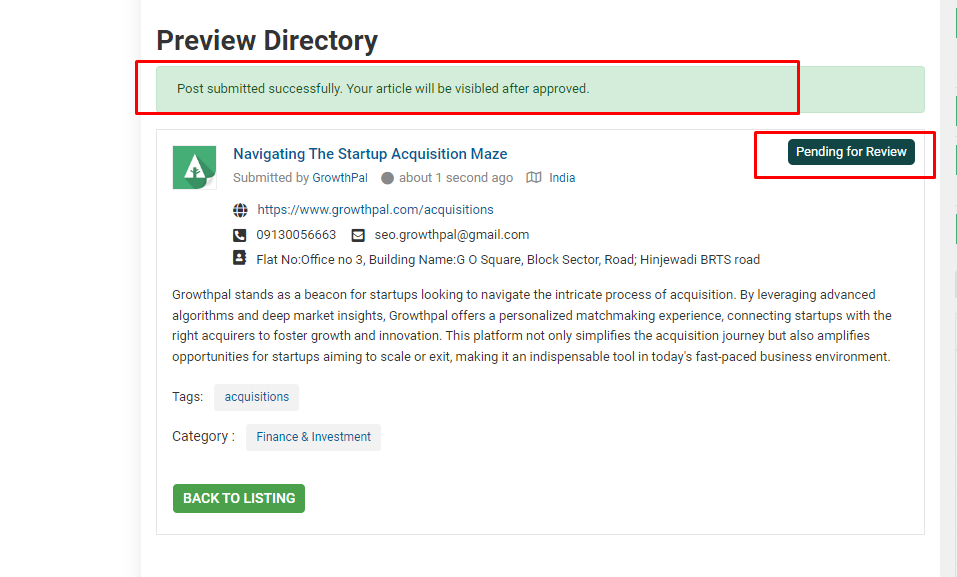Image resolution: width=957 pixels, height=577 pixels.
Task: Open the Navigating The Startup Acquisition Maze title
Action: click(x=370, y=154)
